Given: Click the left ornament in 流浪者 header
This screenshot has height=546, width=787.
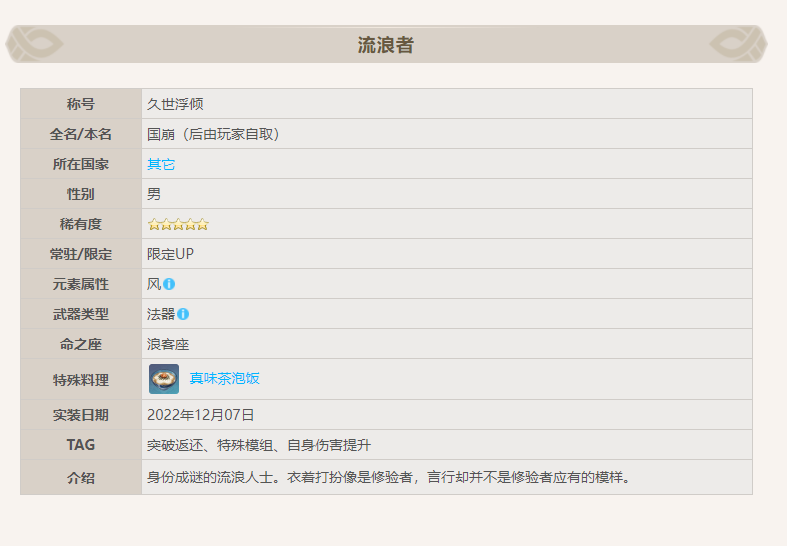Looking at the screenshot, I should click(x=35, y=44).
